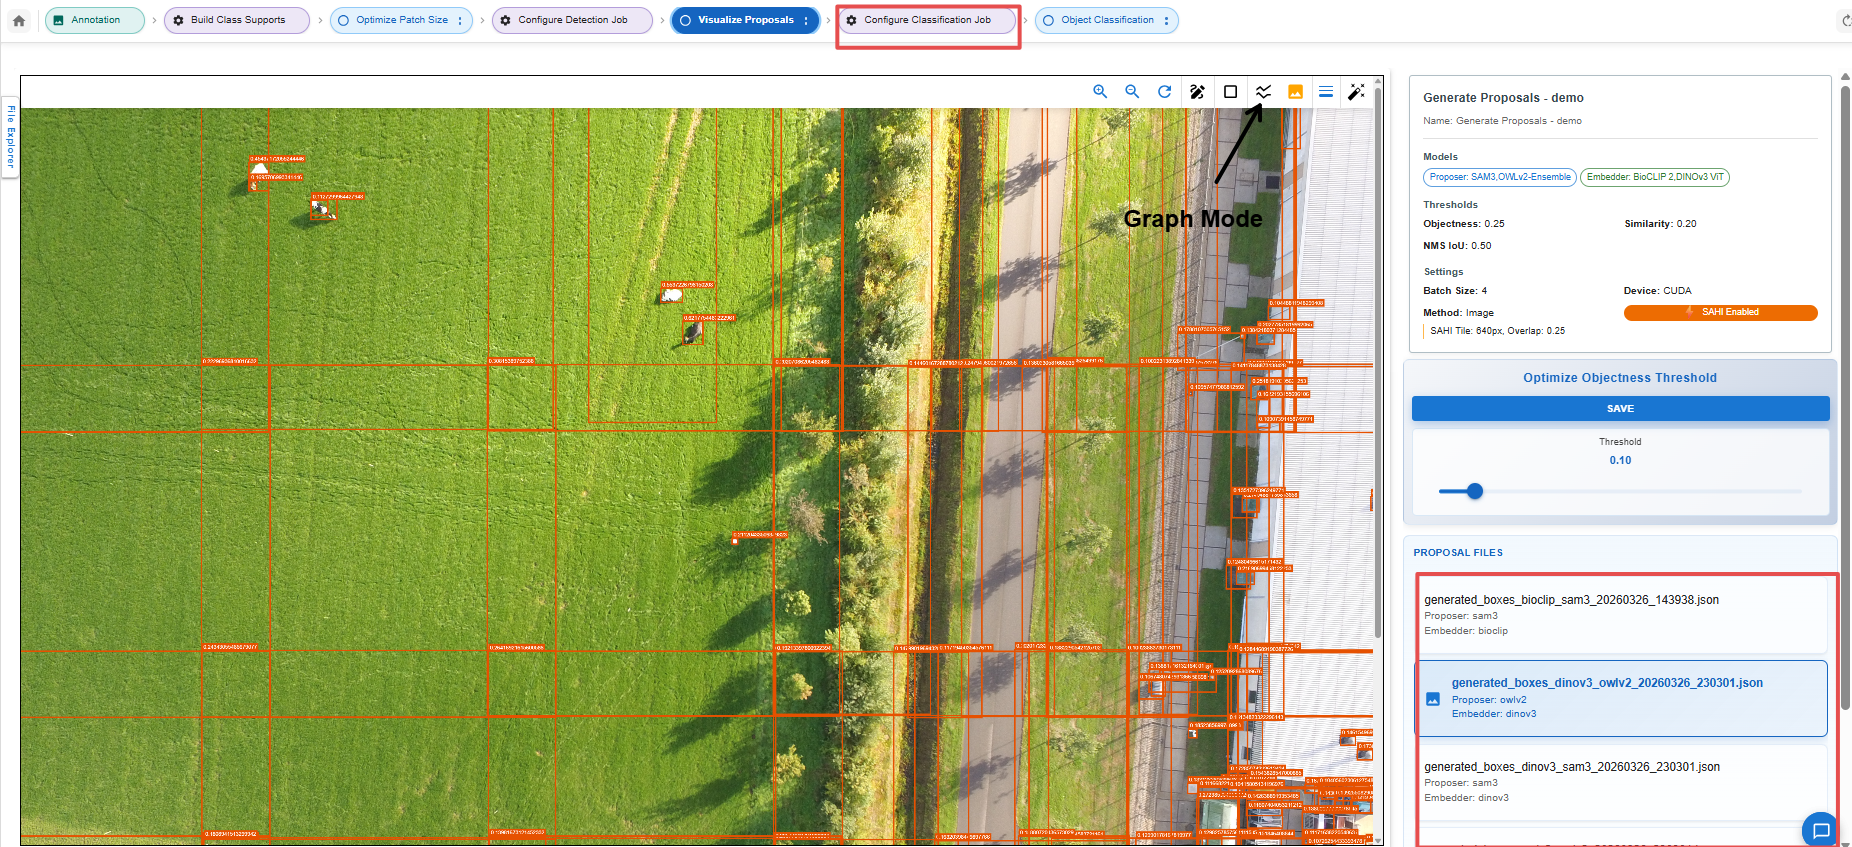Go to the home page icon
1852x847 pixels.
tap(19, 20)
